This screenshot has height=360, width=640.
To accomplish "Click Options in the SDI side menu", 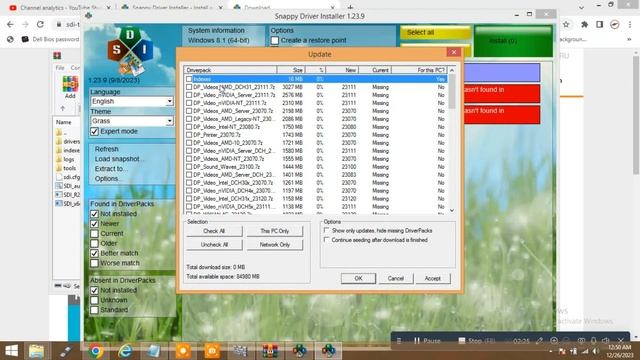I will pos(107,178).
